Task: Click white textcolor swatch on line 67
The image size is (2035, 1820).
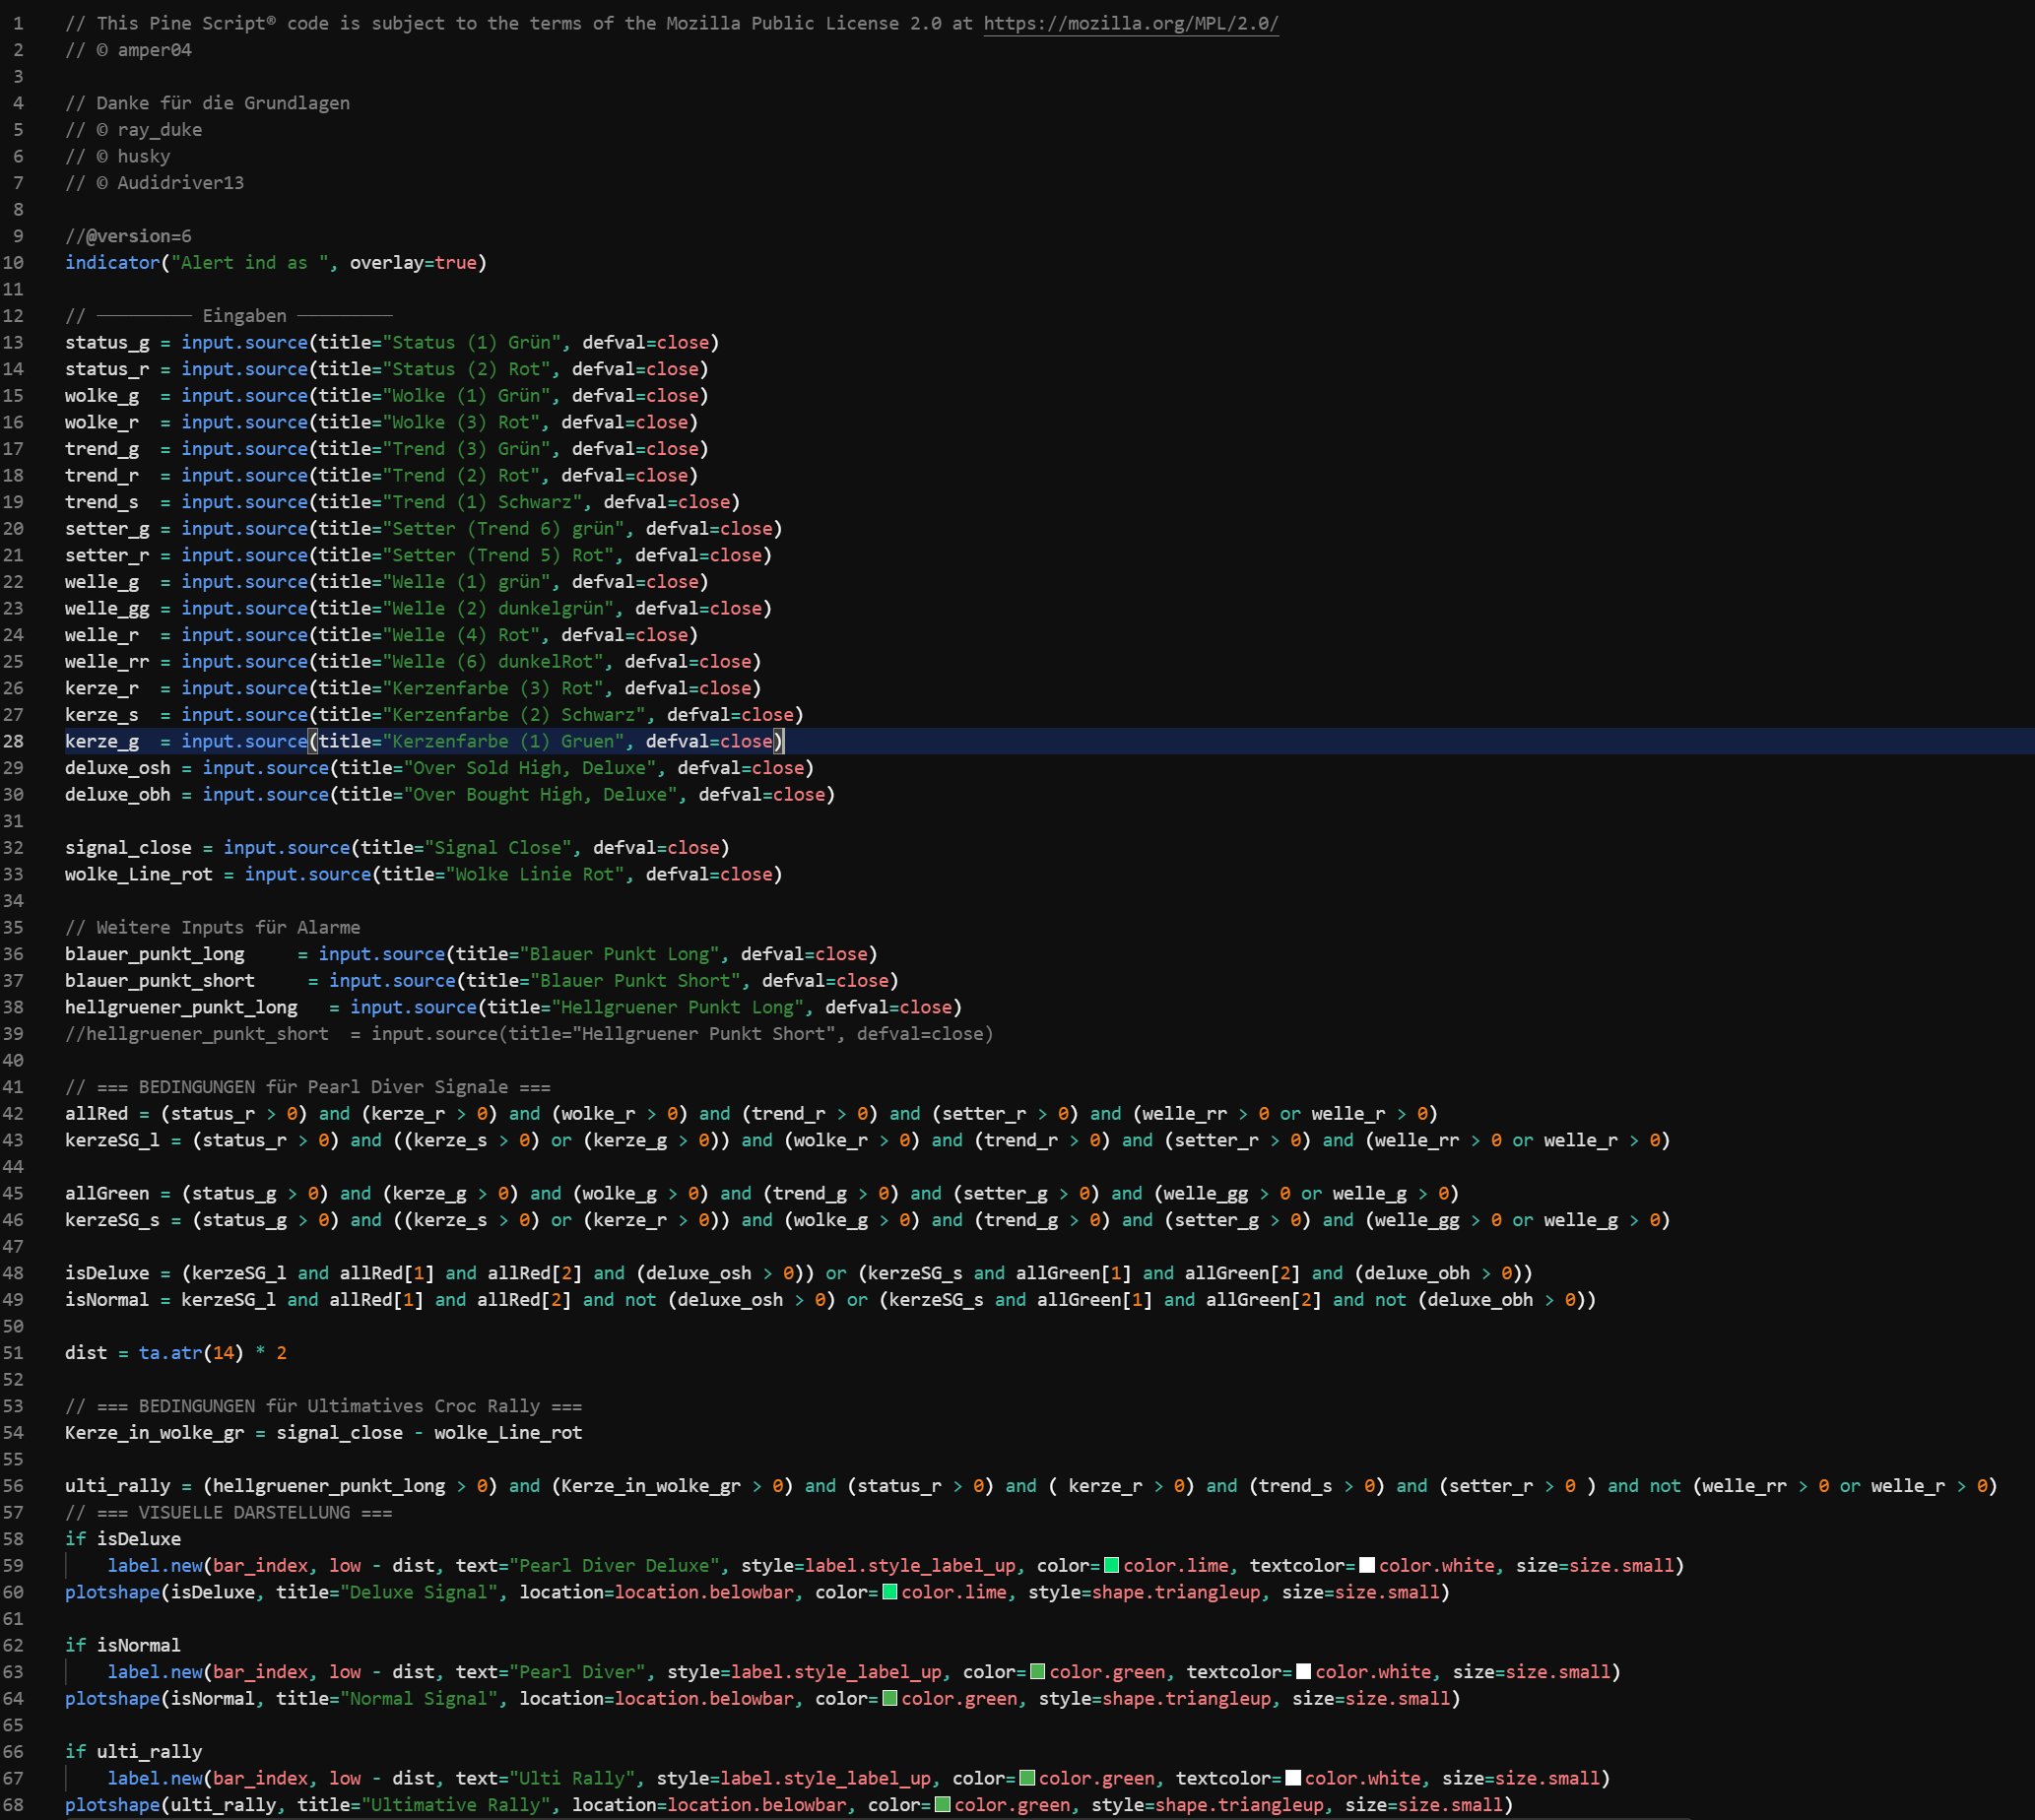Action: [1292, 1778]
